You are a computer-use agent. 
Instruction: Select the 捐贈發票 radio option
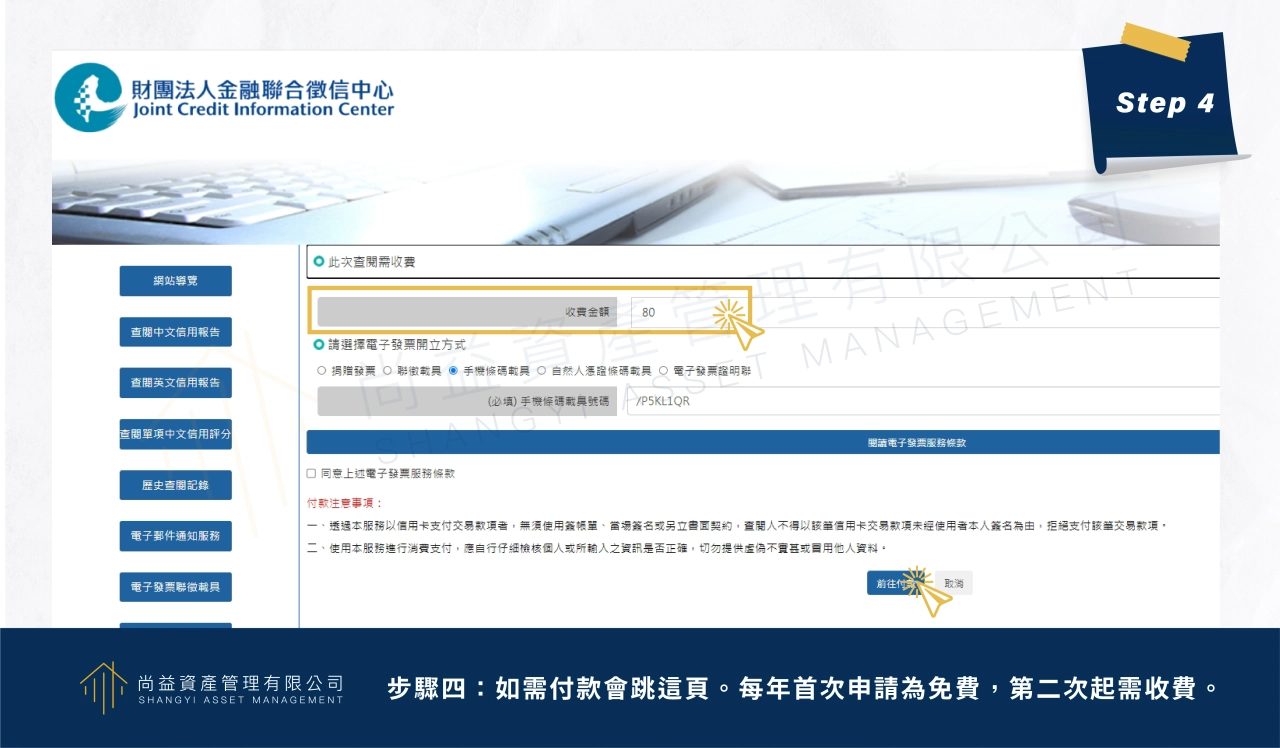click(322, 370)
